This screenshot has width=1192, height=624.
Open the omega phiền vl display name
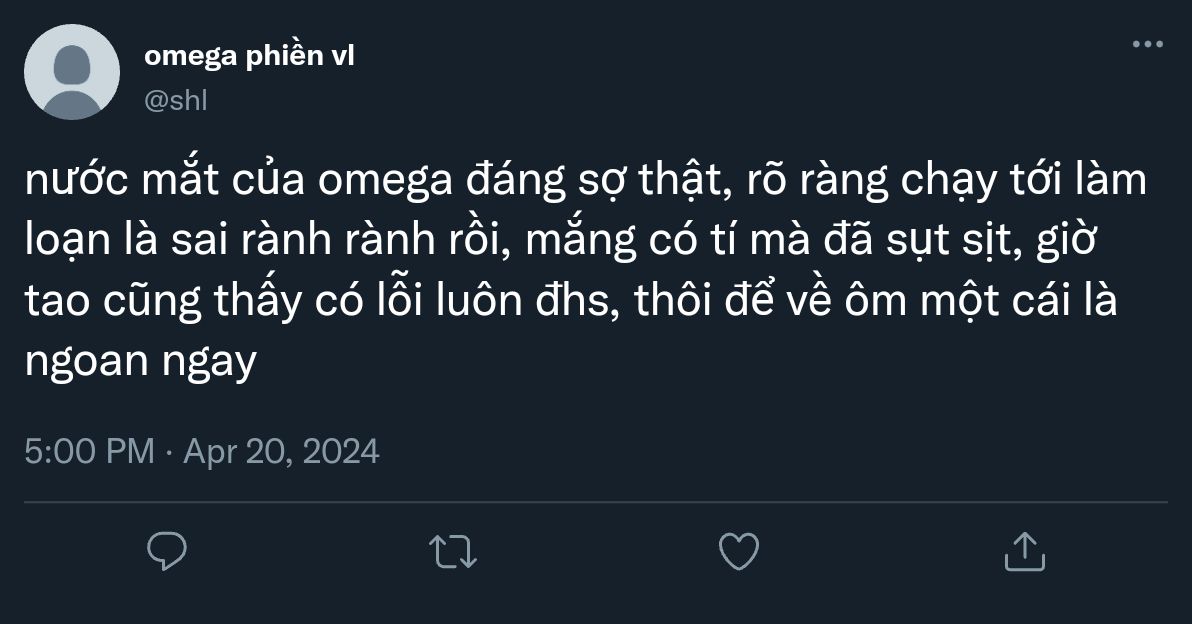point(249,55)
